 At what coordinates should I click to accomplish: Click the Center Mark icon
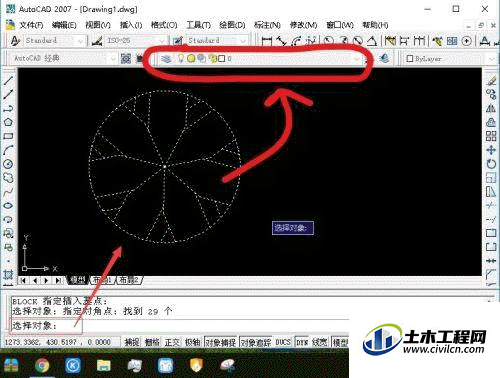coord(467,41)
